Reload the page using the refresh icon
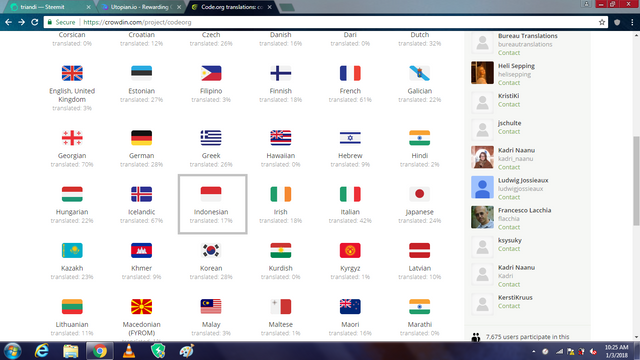 tap(35, 22)
